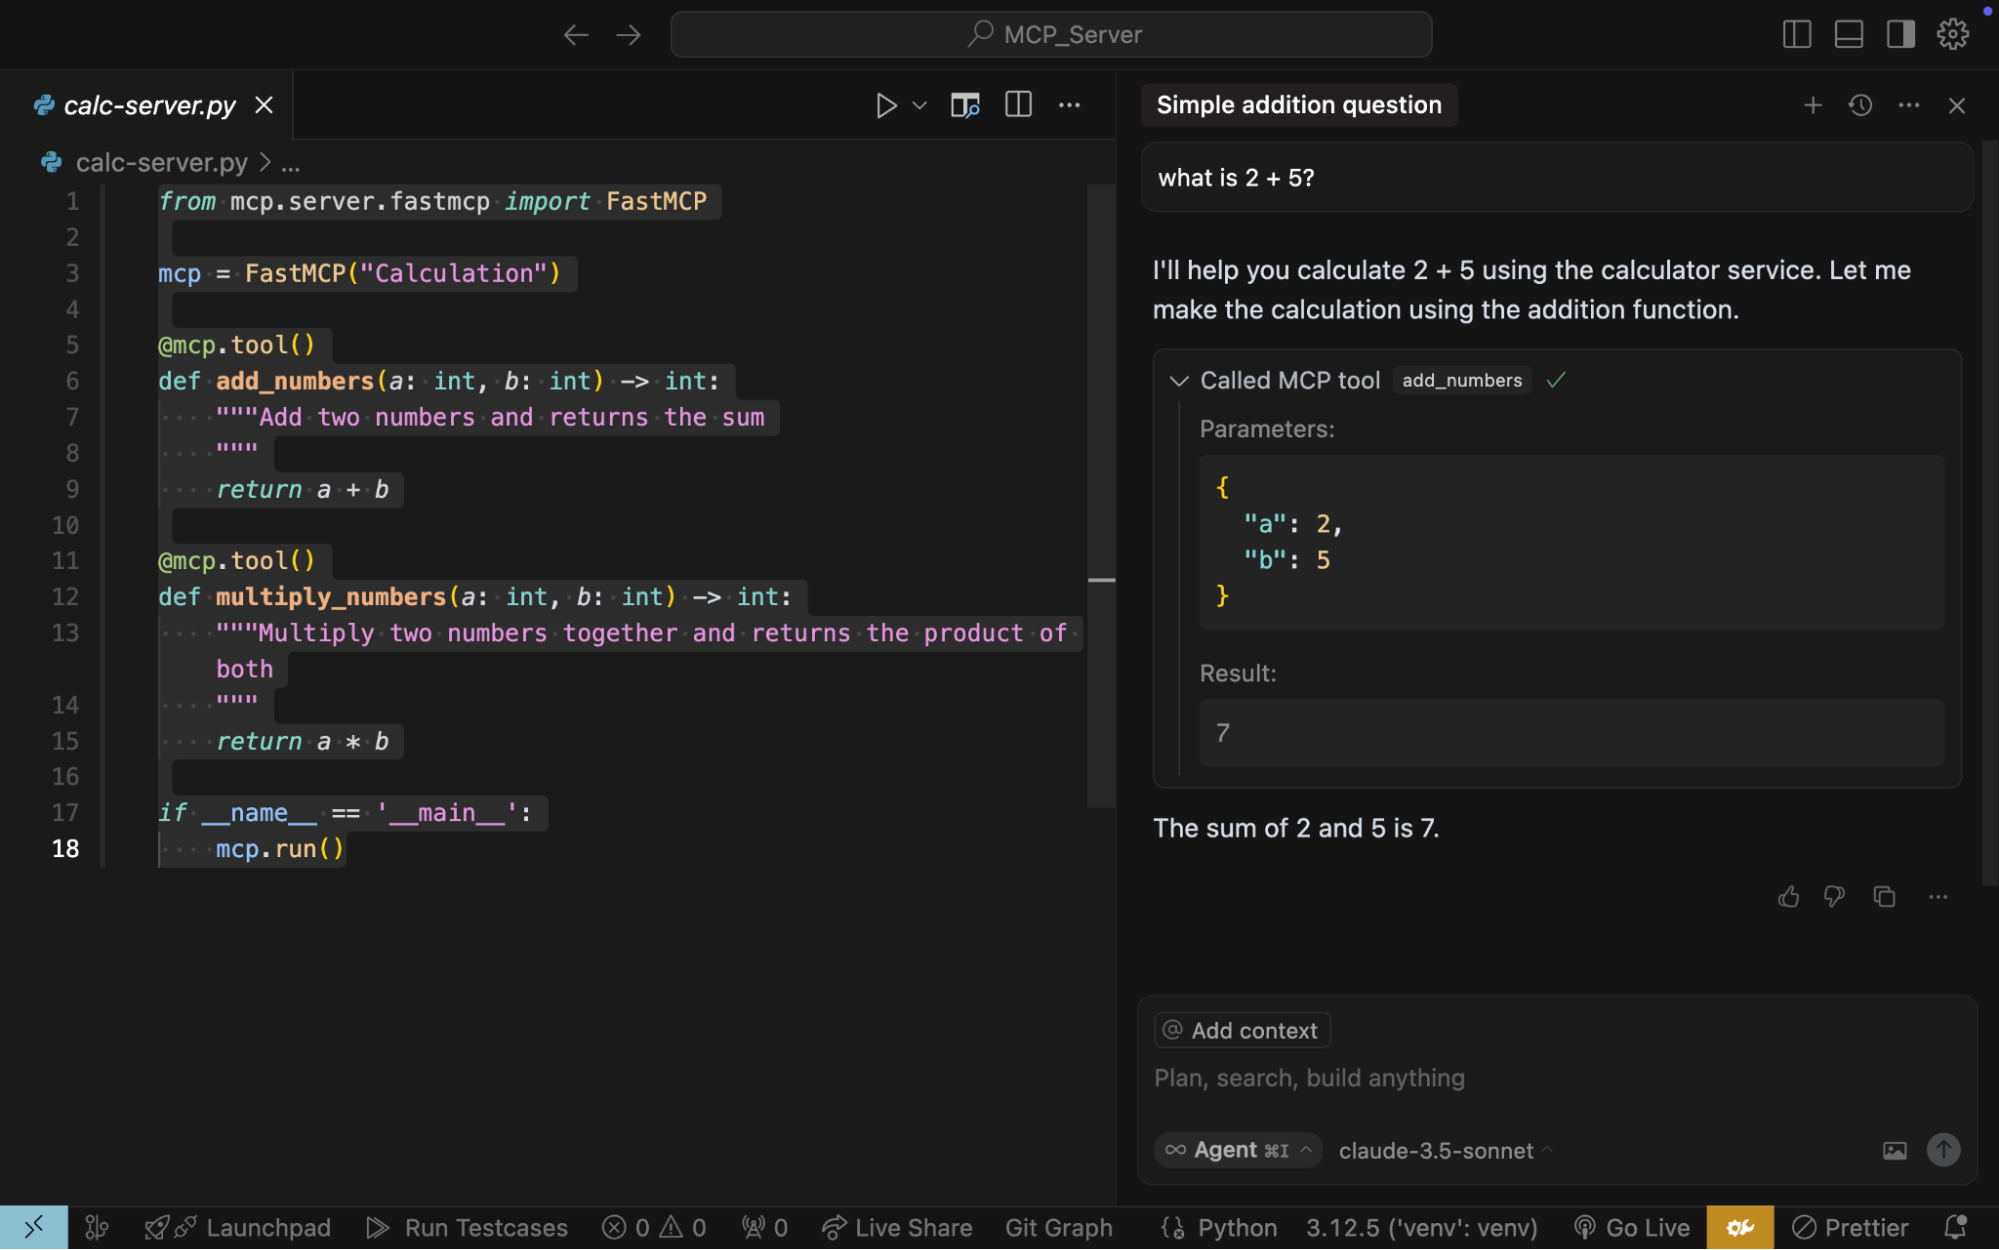Image resolution: width=1999 pixels, height=1250 pixels.
Task: Click Add context button
Action: 1242,1030
